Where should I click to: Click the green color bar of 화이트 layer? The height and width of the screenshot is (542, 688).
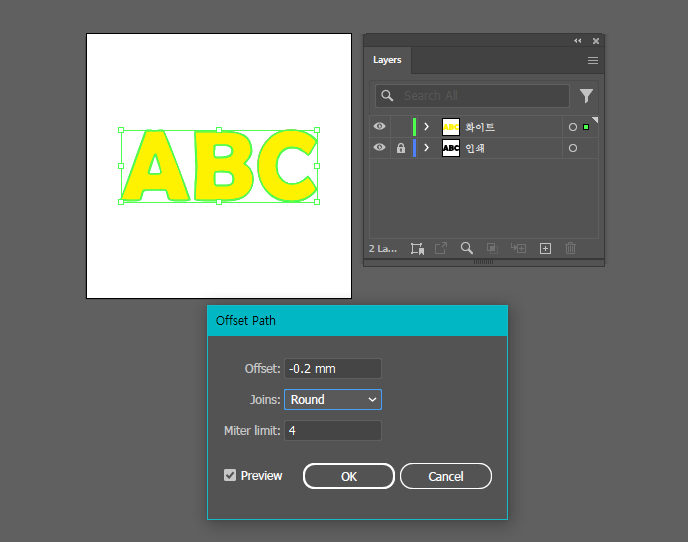pyautogui.click(x=414, y=127)
